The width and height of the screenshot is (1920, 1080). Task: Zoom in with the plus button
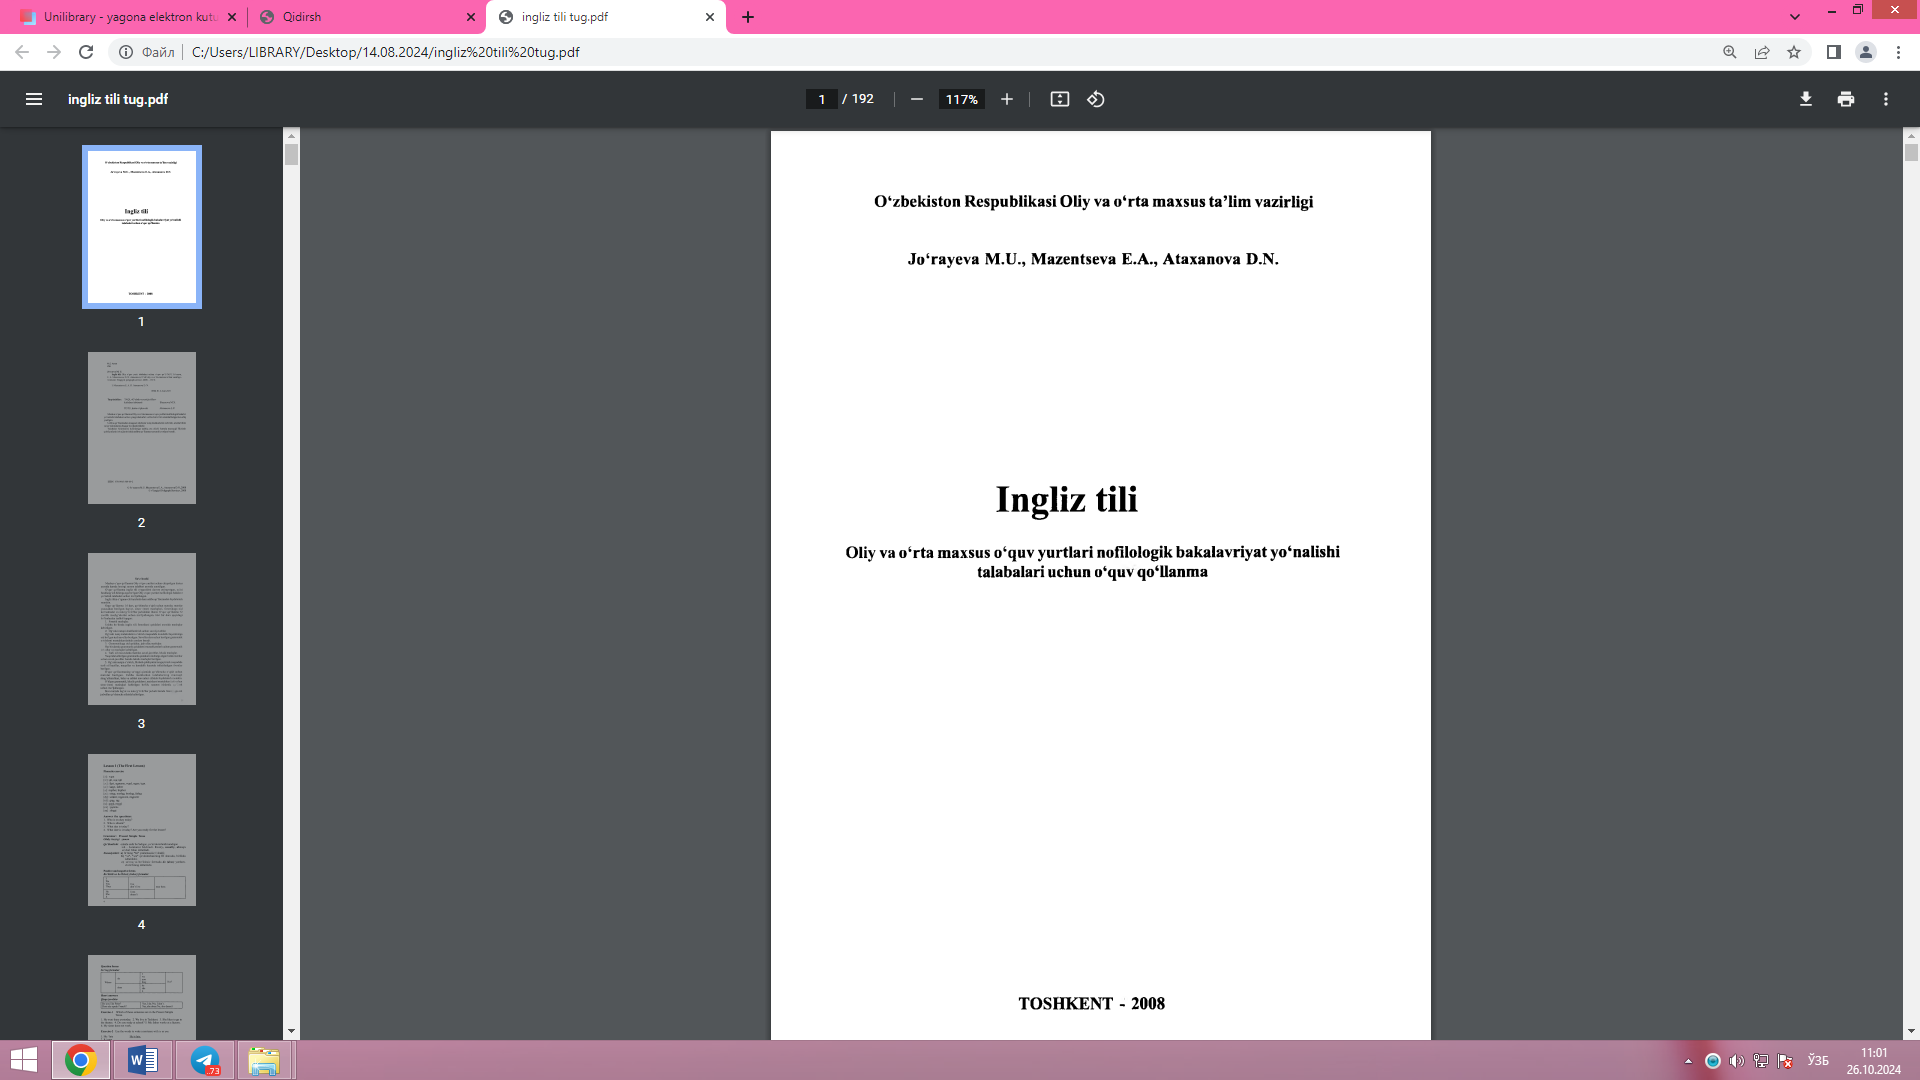pos(1007,99)
